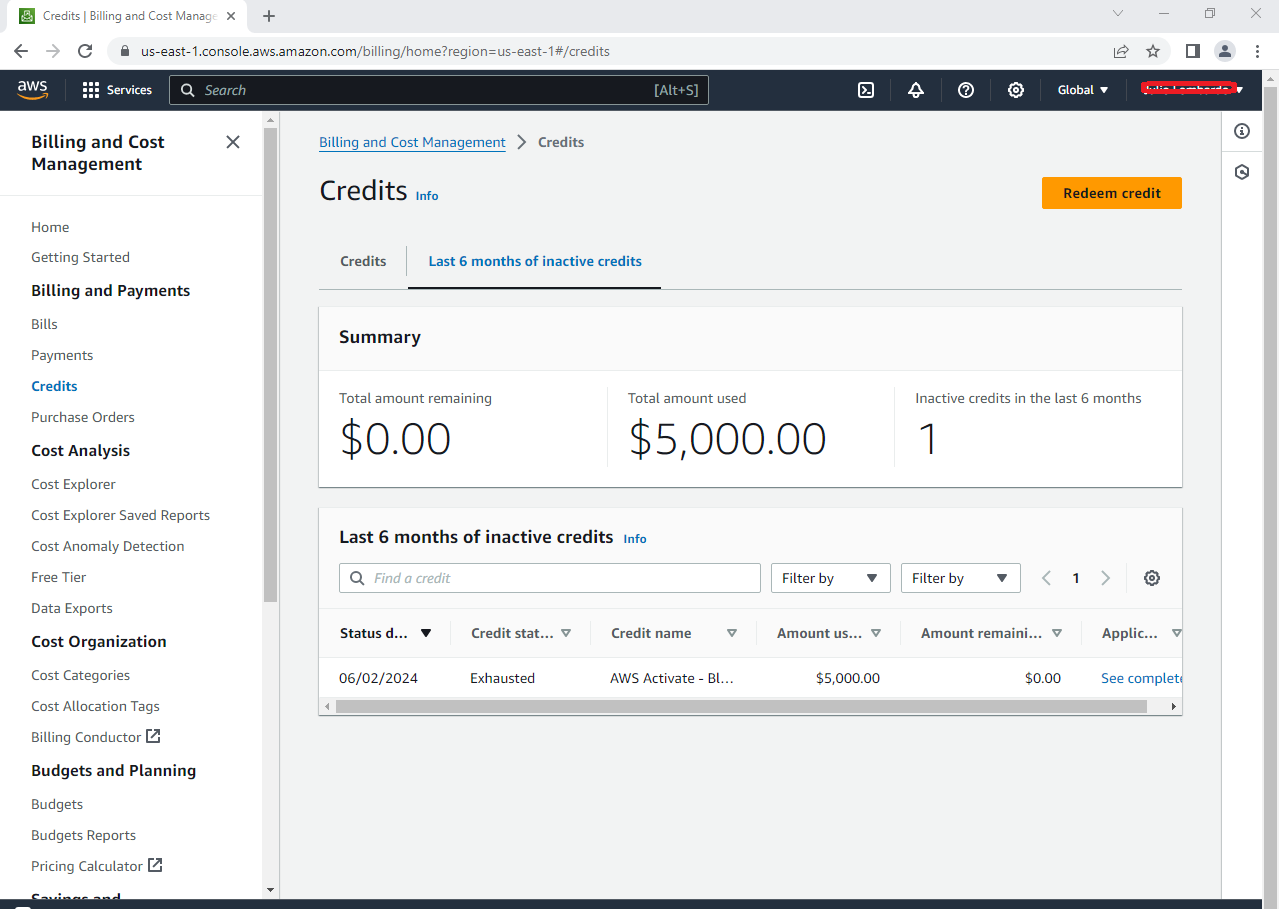Open the Chrome profile avatar
1279x909 pixels.
[1225, 51]
